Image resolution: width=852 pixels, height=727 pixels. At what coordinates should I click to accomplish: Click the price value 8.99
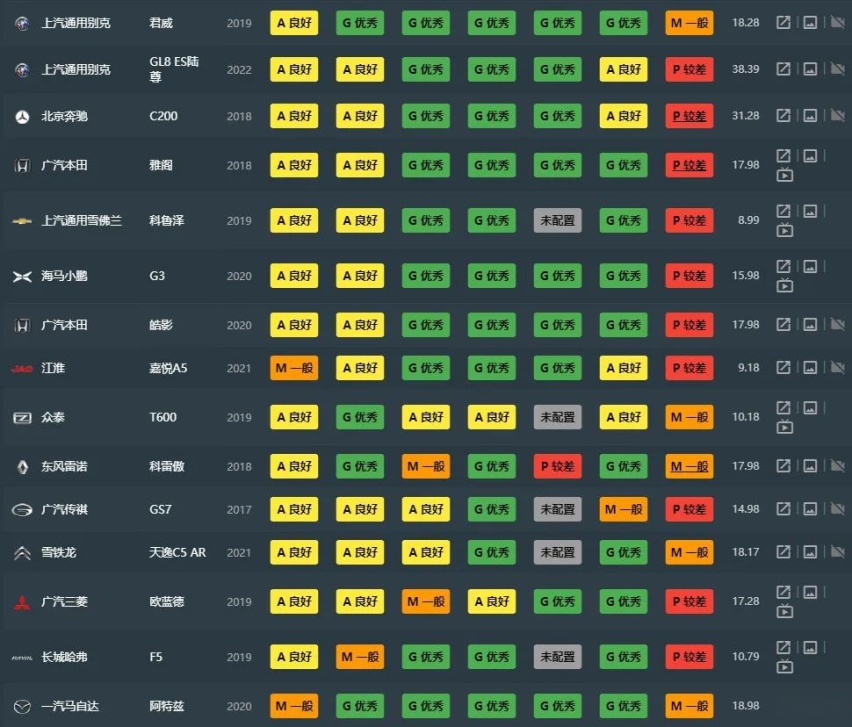pyautogui.click(x=749, y=220)
